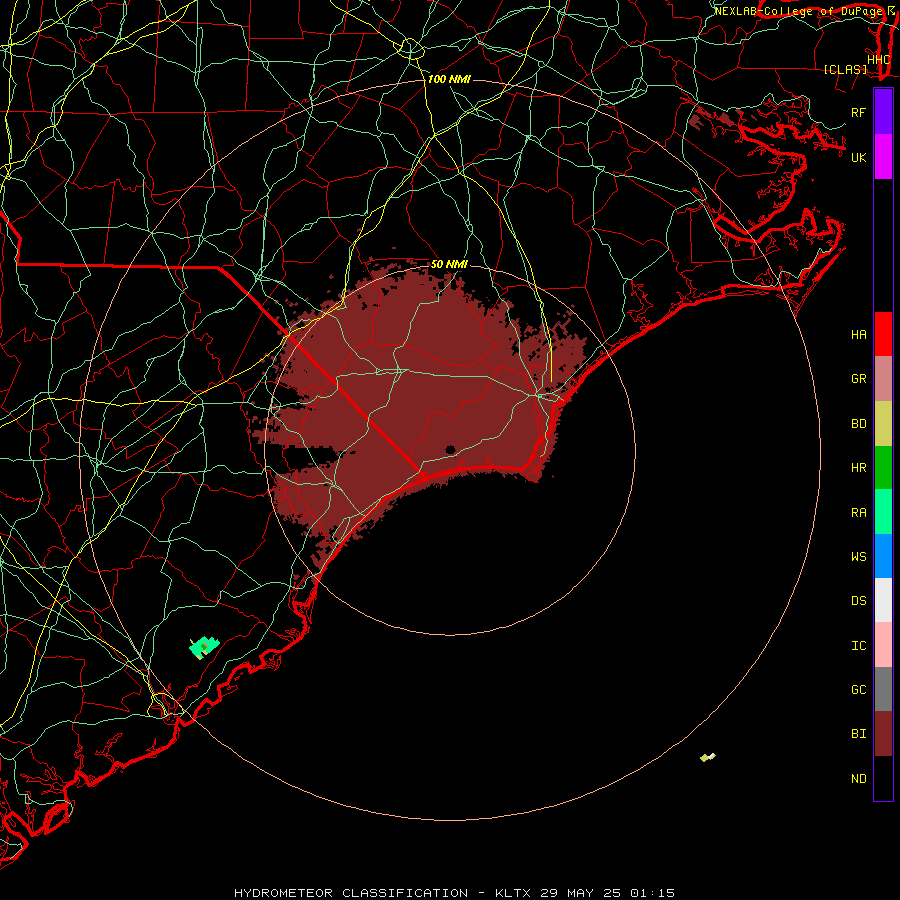Screen dimensions: 900x900
Task: Click the 01:15 timestamp
Action: (653, 893)
